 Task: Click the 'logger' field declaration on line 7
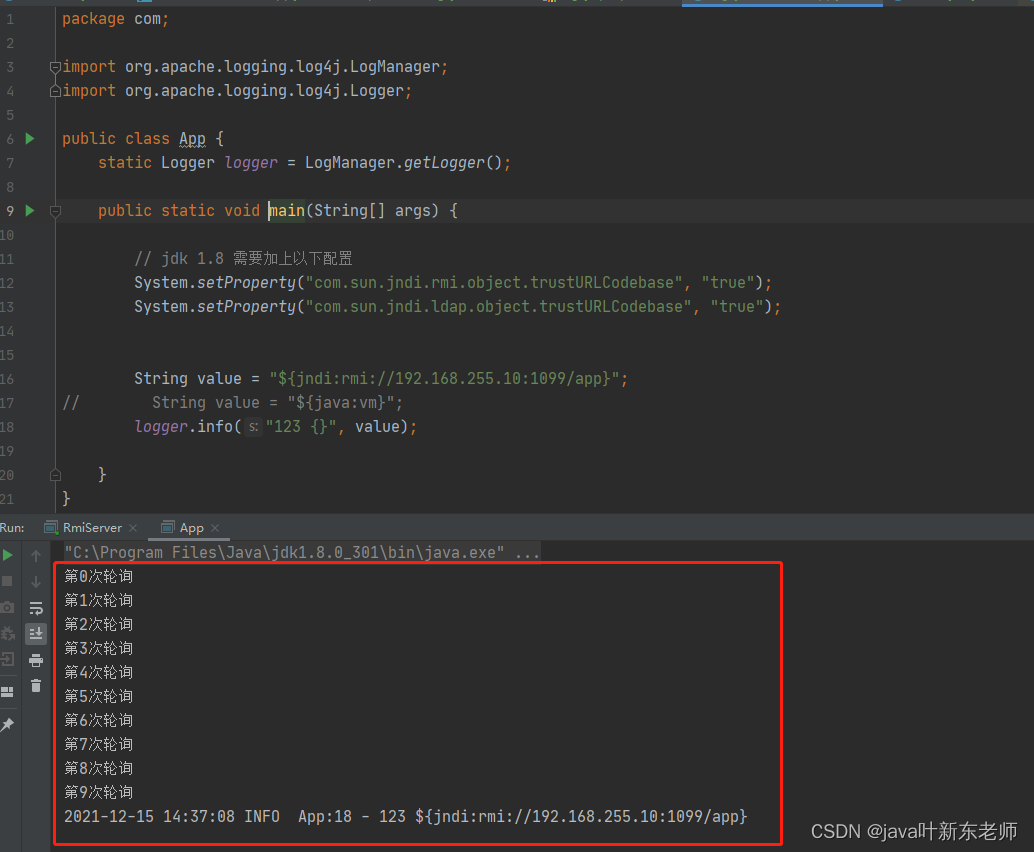point(251,163)
